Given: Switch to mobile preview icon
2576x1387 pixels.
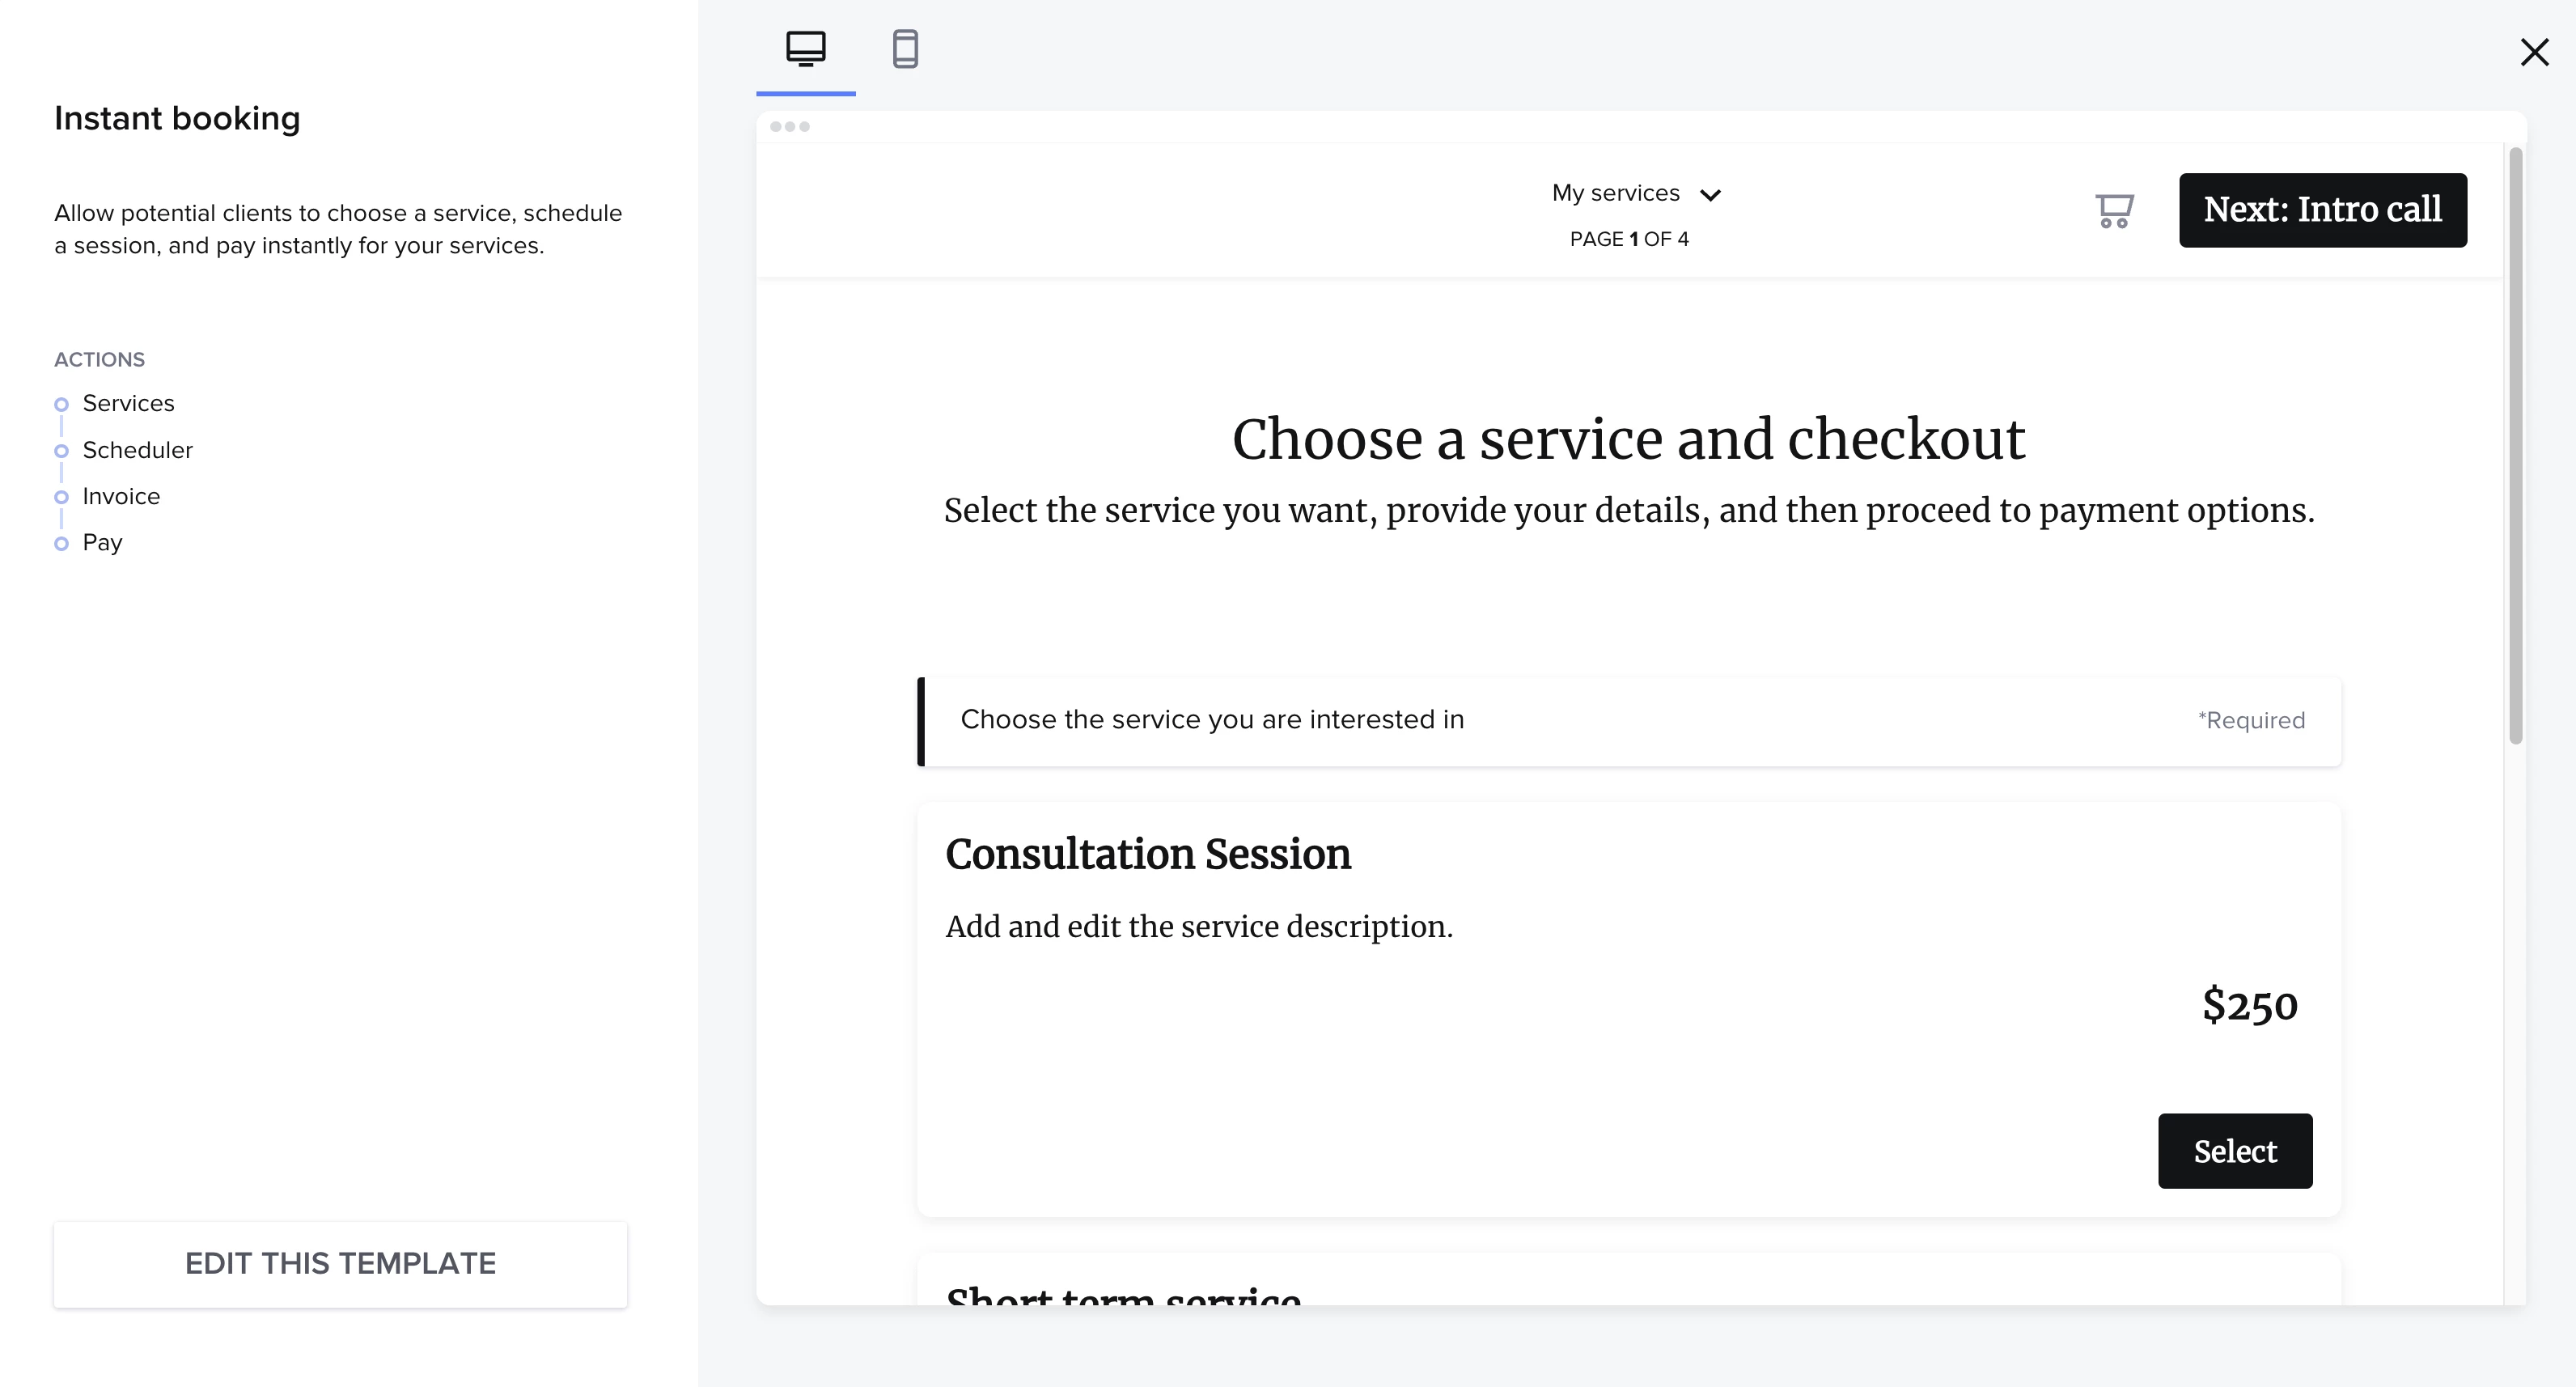Looking at the screenshot, I should (x=905, y=48).
